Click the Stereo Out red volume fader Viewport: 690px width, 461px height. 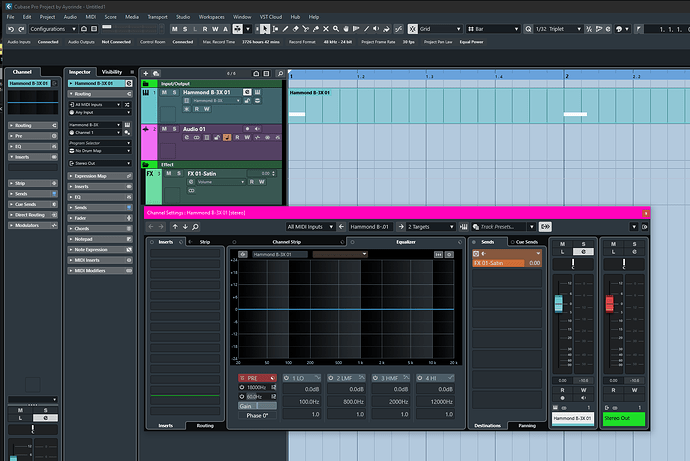point(609,304)
